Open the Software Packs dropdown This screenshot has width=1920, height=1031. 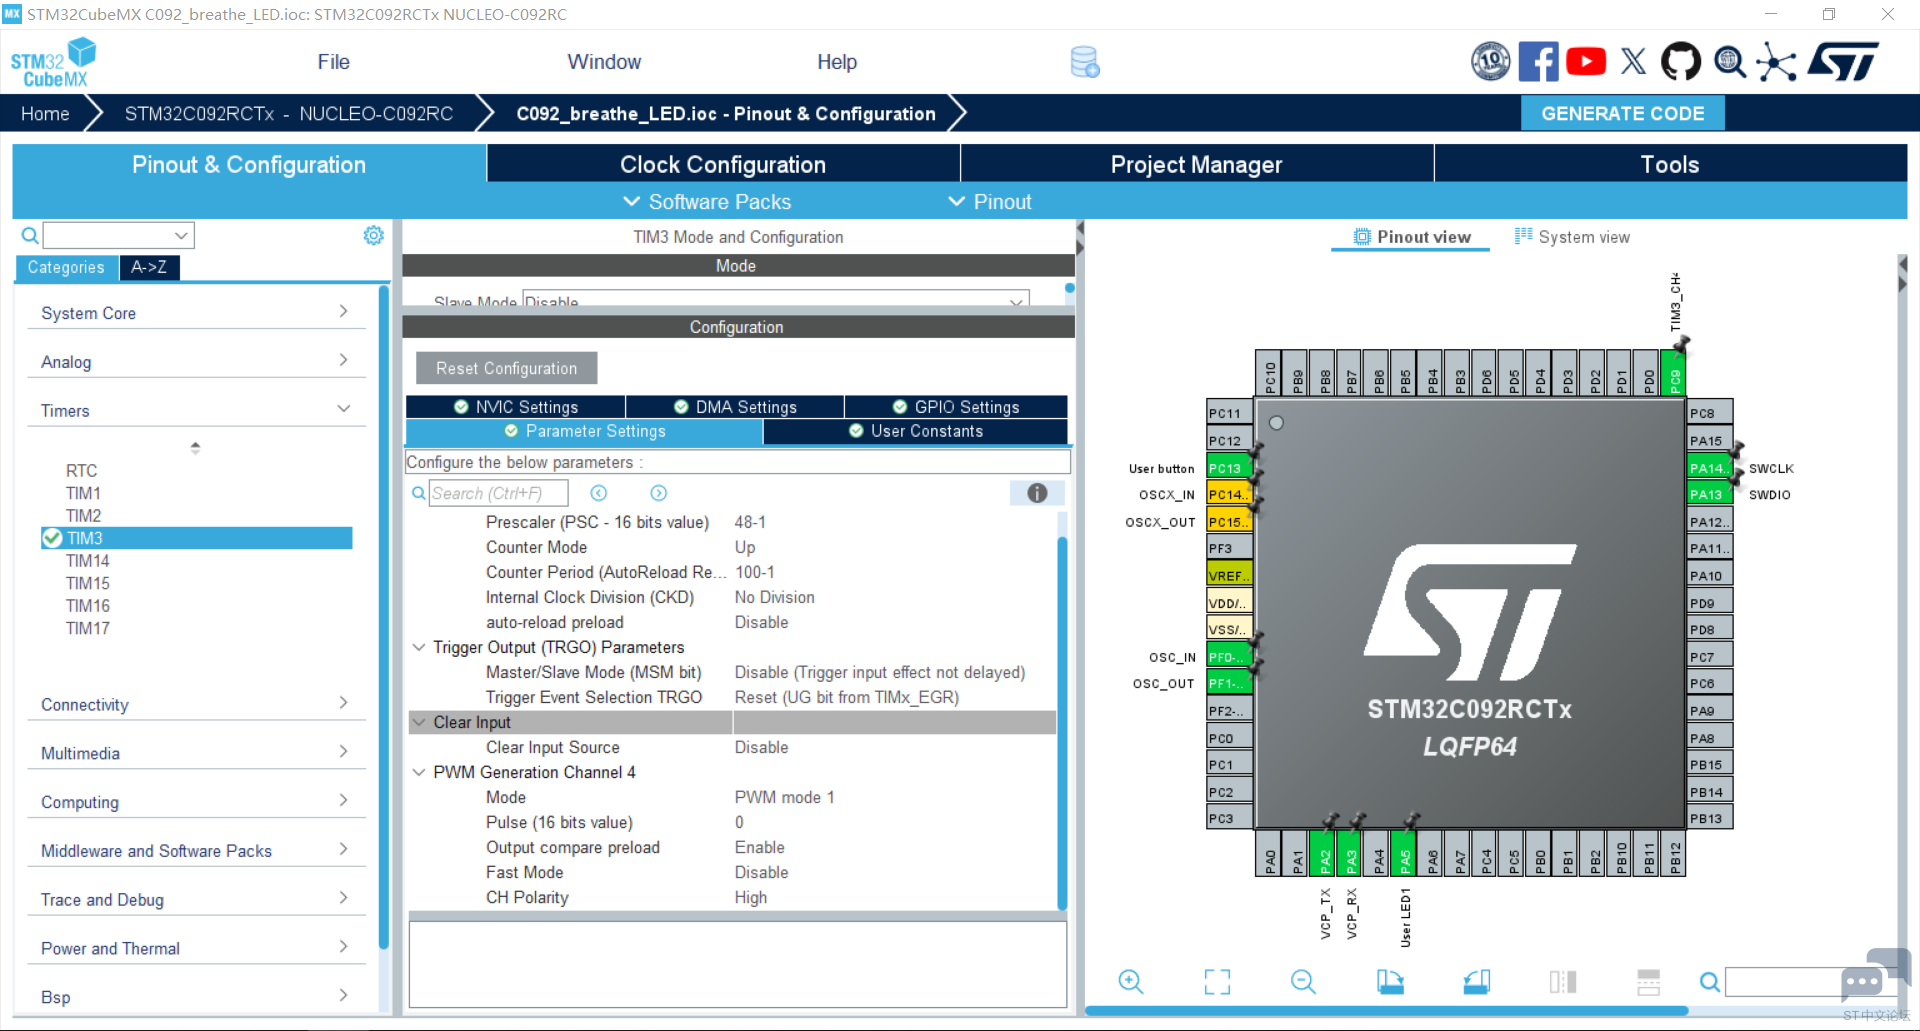[707, 202]
